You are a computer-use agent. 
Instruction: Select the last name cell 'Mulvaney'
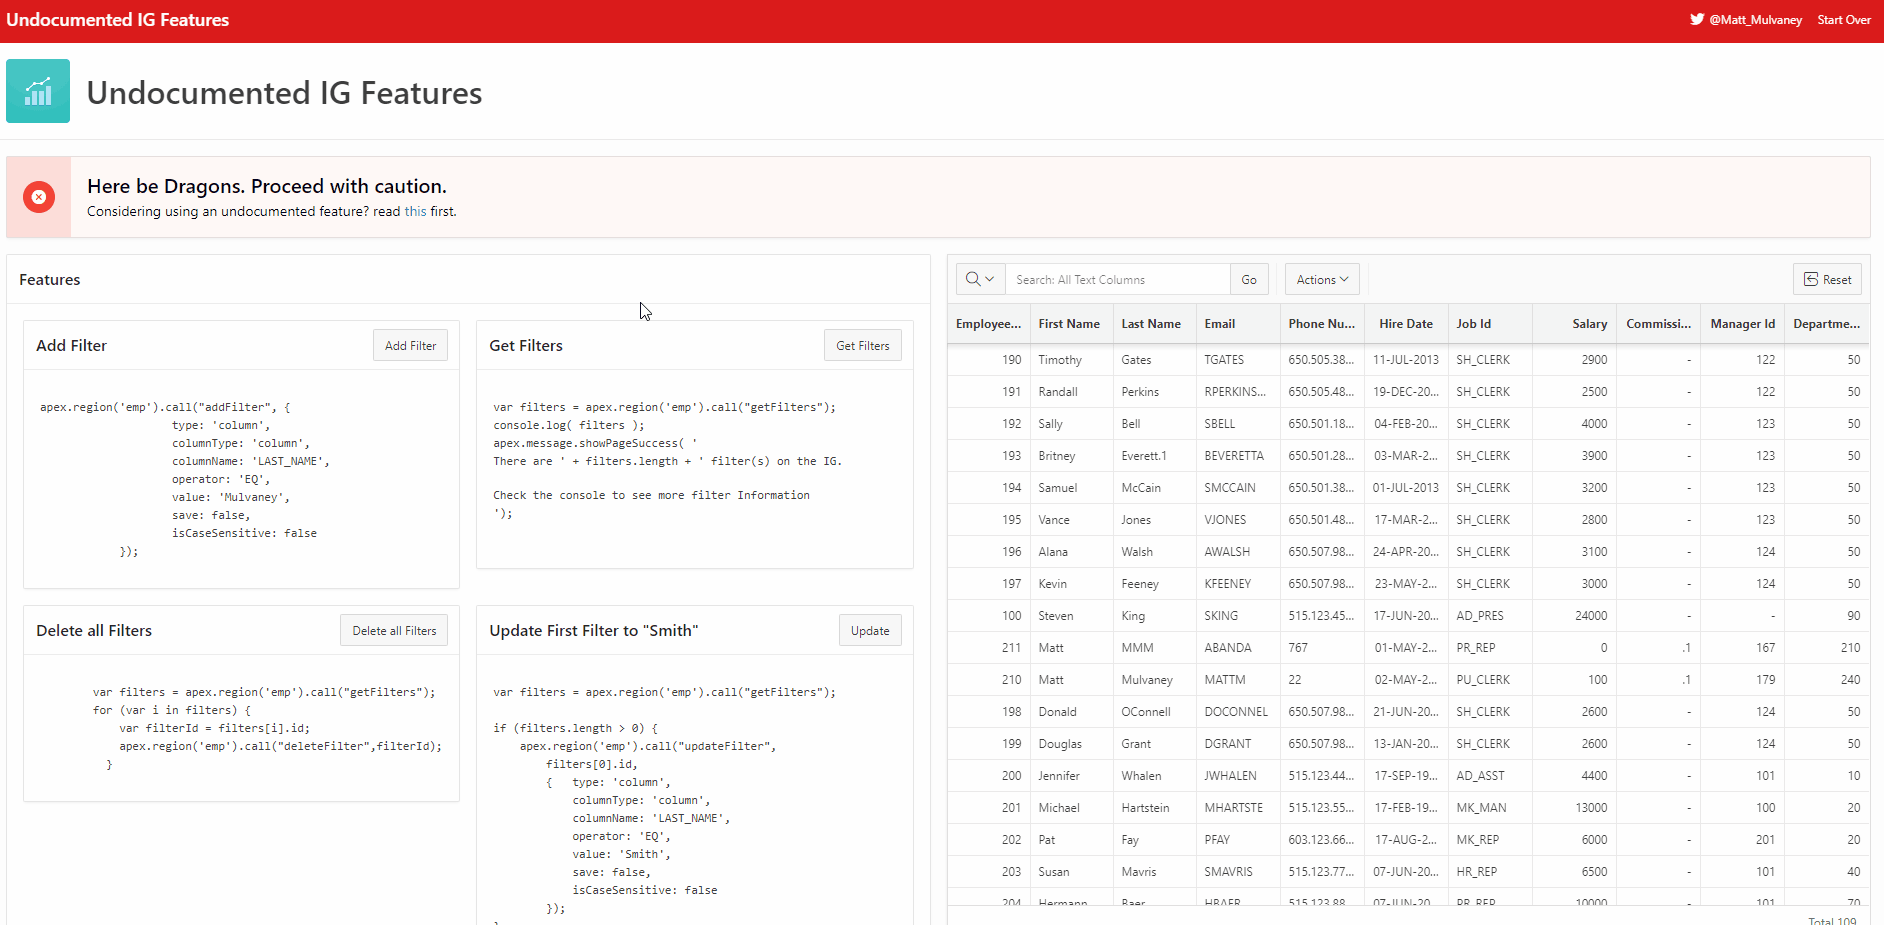[1154, 680]
